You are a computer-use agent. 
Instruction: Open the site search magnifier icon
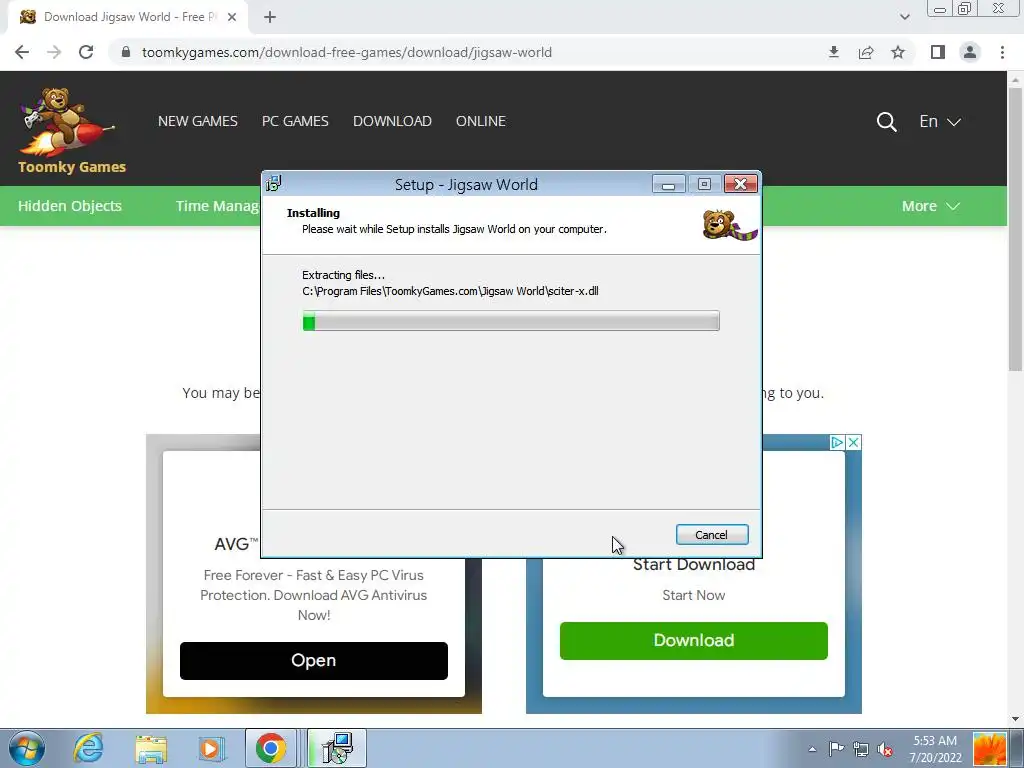coord(886,121)
